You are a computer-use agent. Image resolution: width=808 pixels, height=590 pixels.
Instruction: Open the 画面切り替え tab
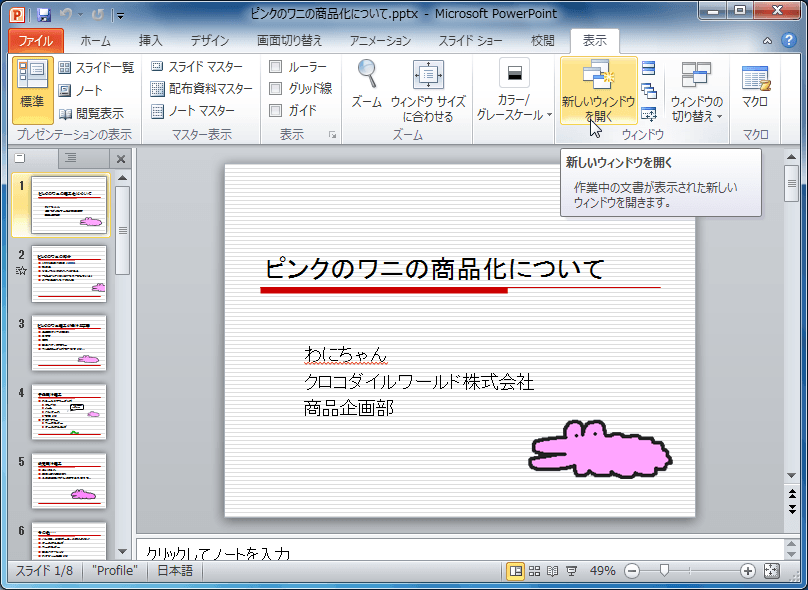coord(290,41)
